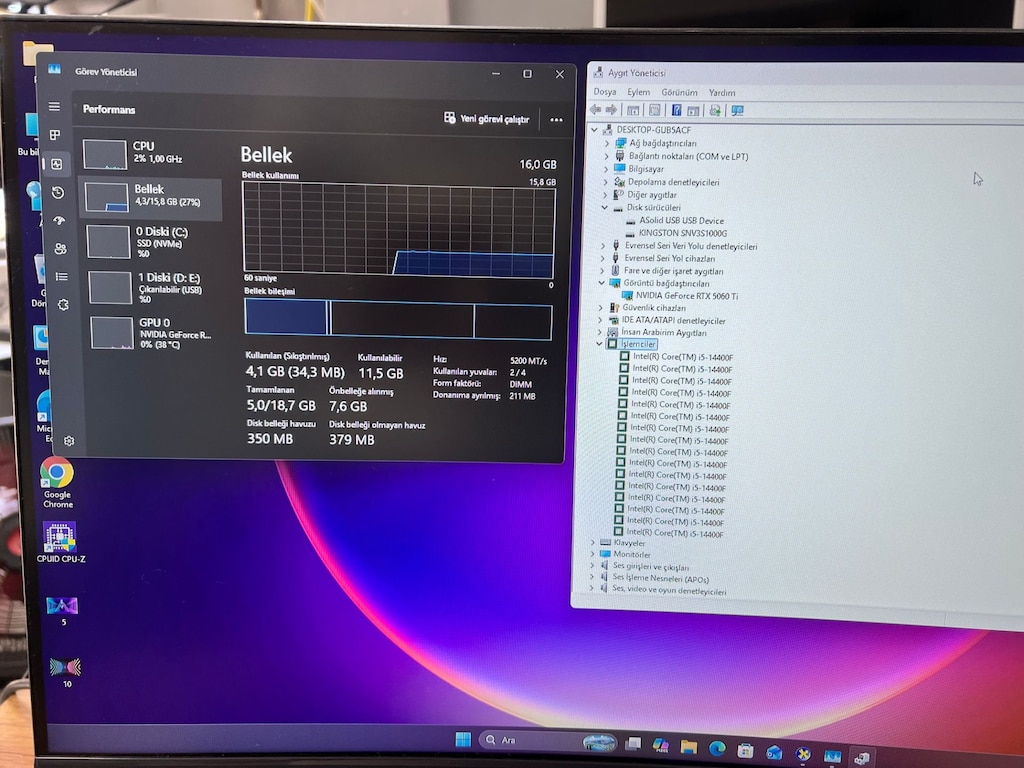Open the Yardım menu in Device Manager
Viewport: 1024px width, 768px height.
click(722, 93)
